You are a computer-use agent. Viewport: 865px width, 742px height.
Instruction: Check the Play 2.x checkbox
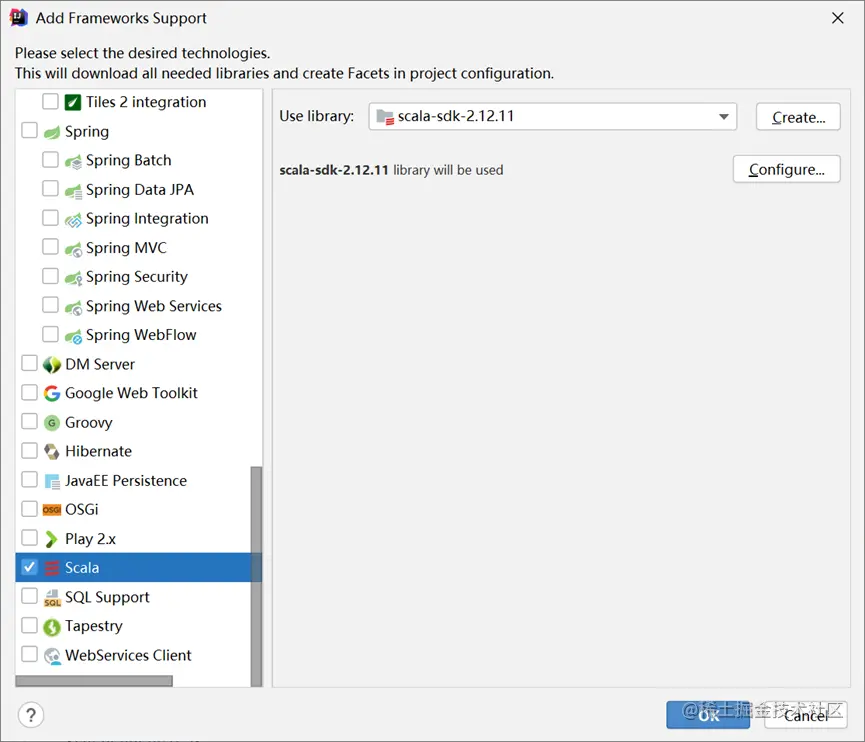click(x=29, y=537)
